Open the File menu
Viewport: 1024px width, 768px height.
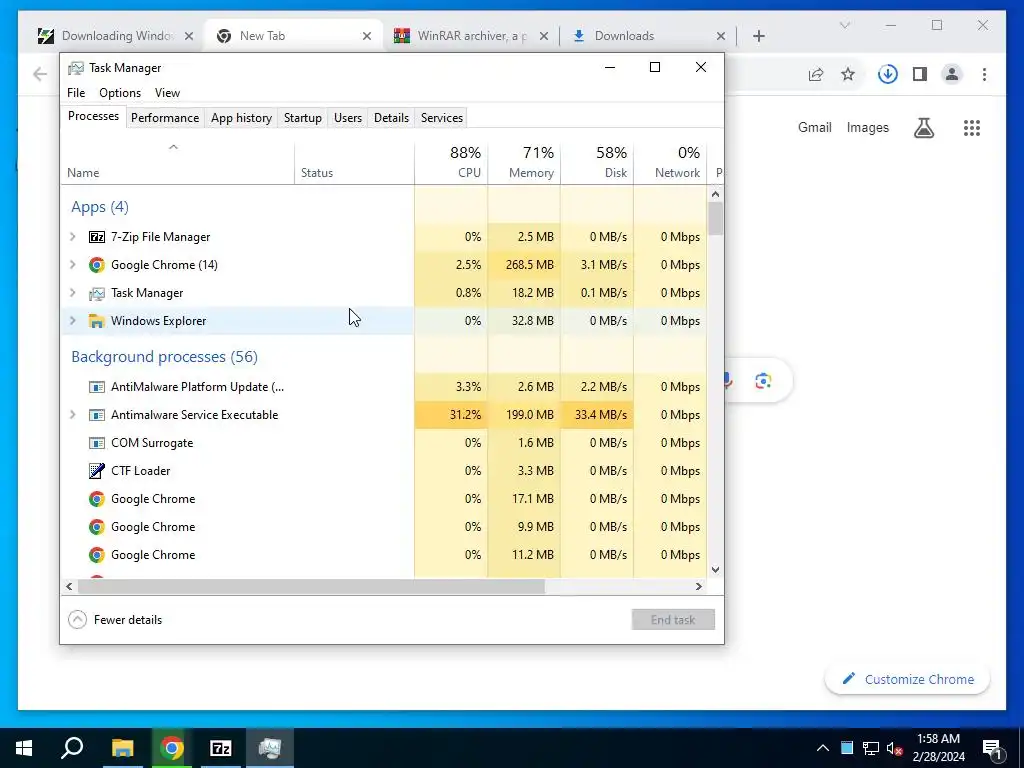tap(76, 93)
